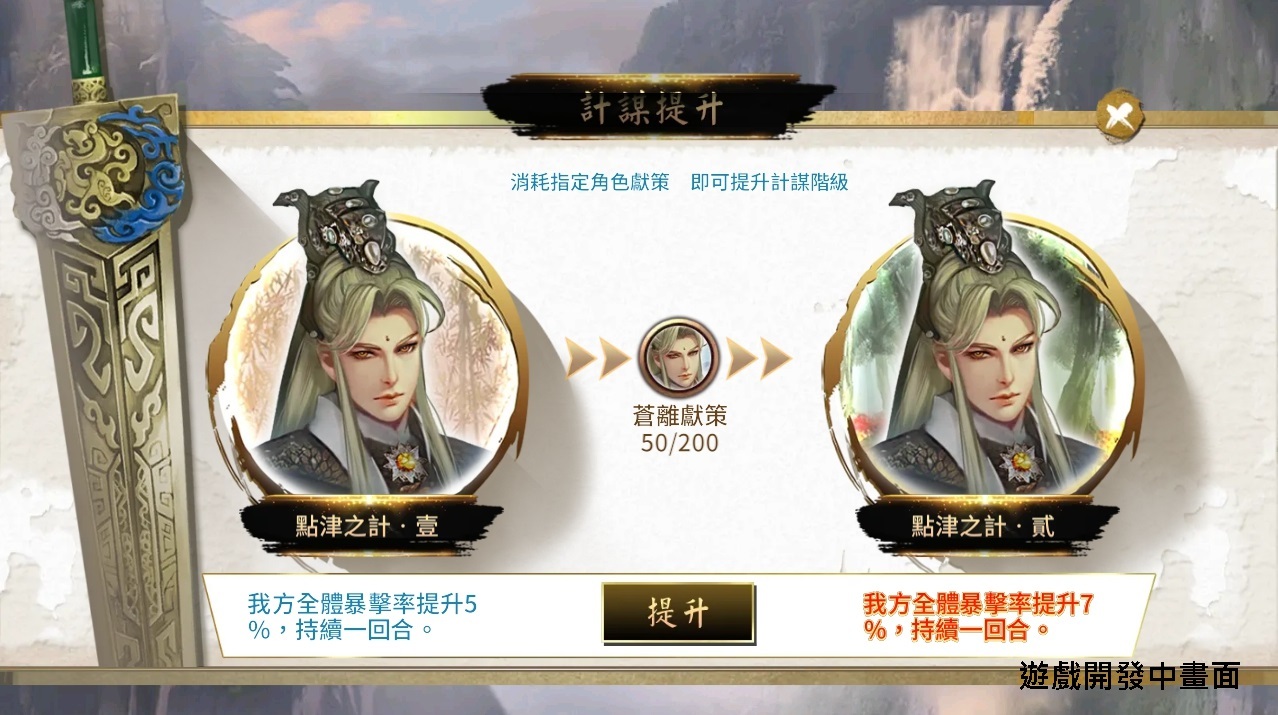Click the 蒼離獻策 label under the token
1278x715 pixels.
(x=679, y=417)
